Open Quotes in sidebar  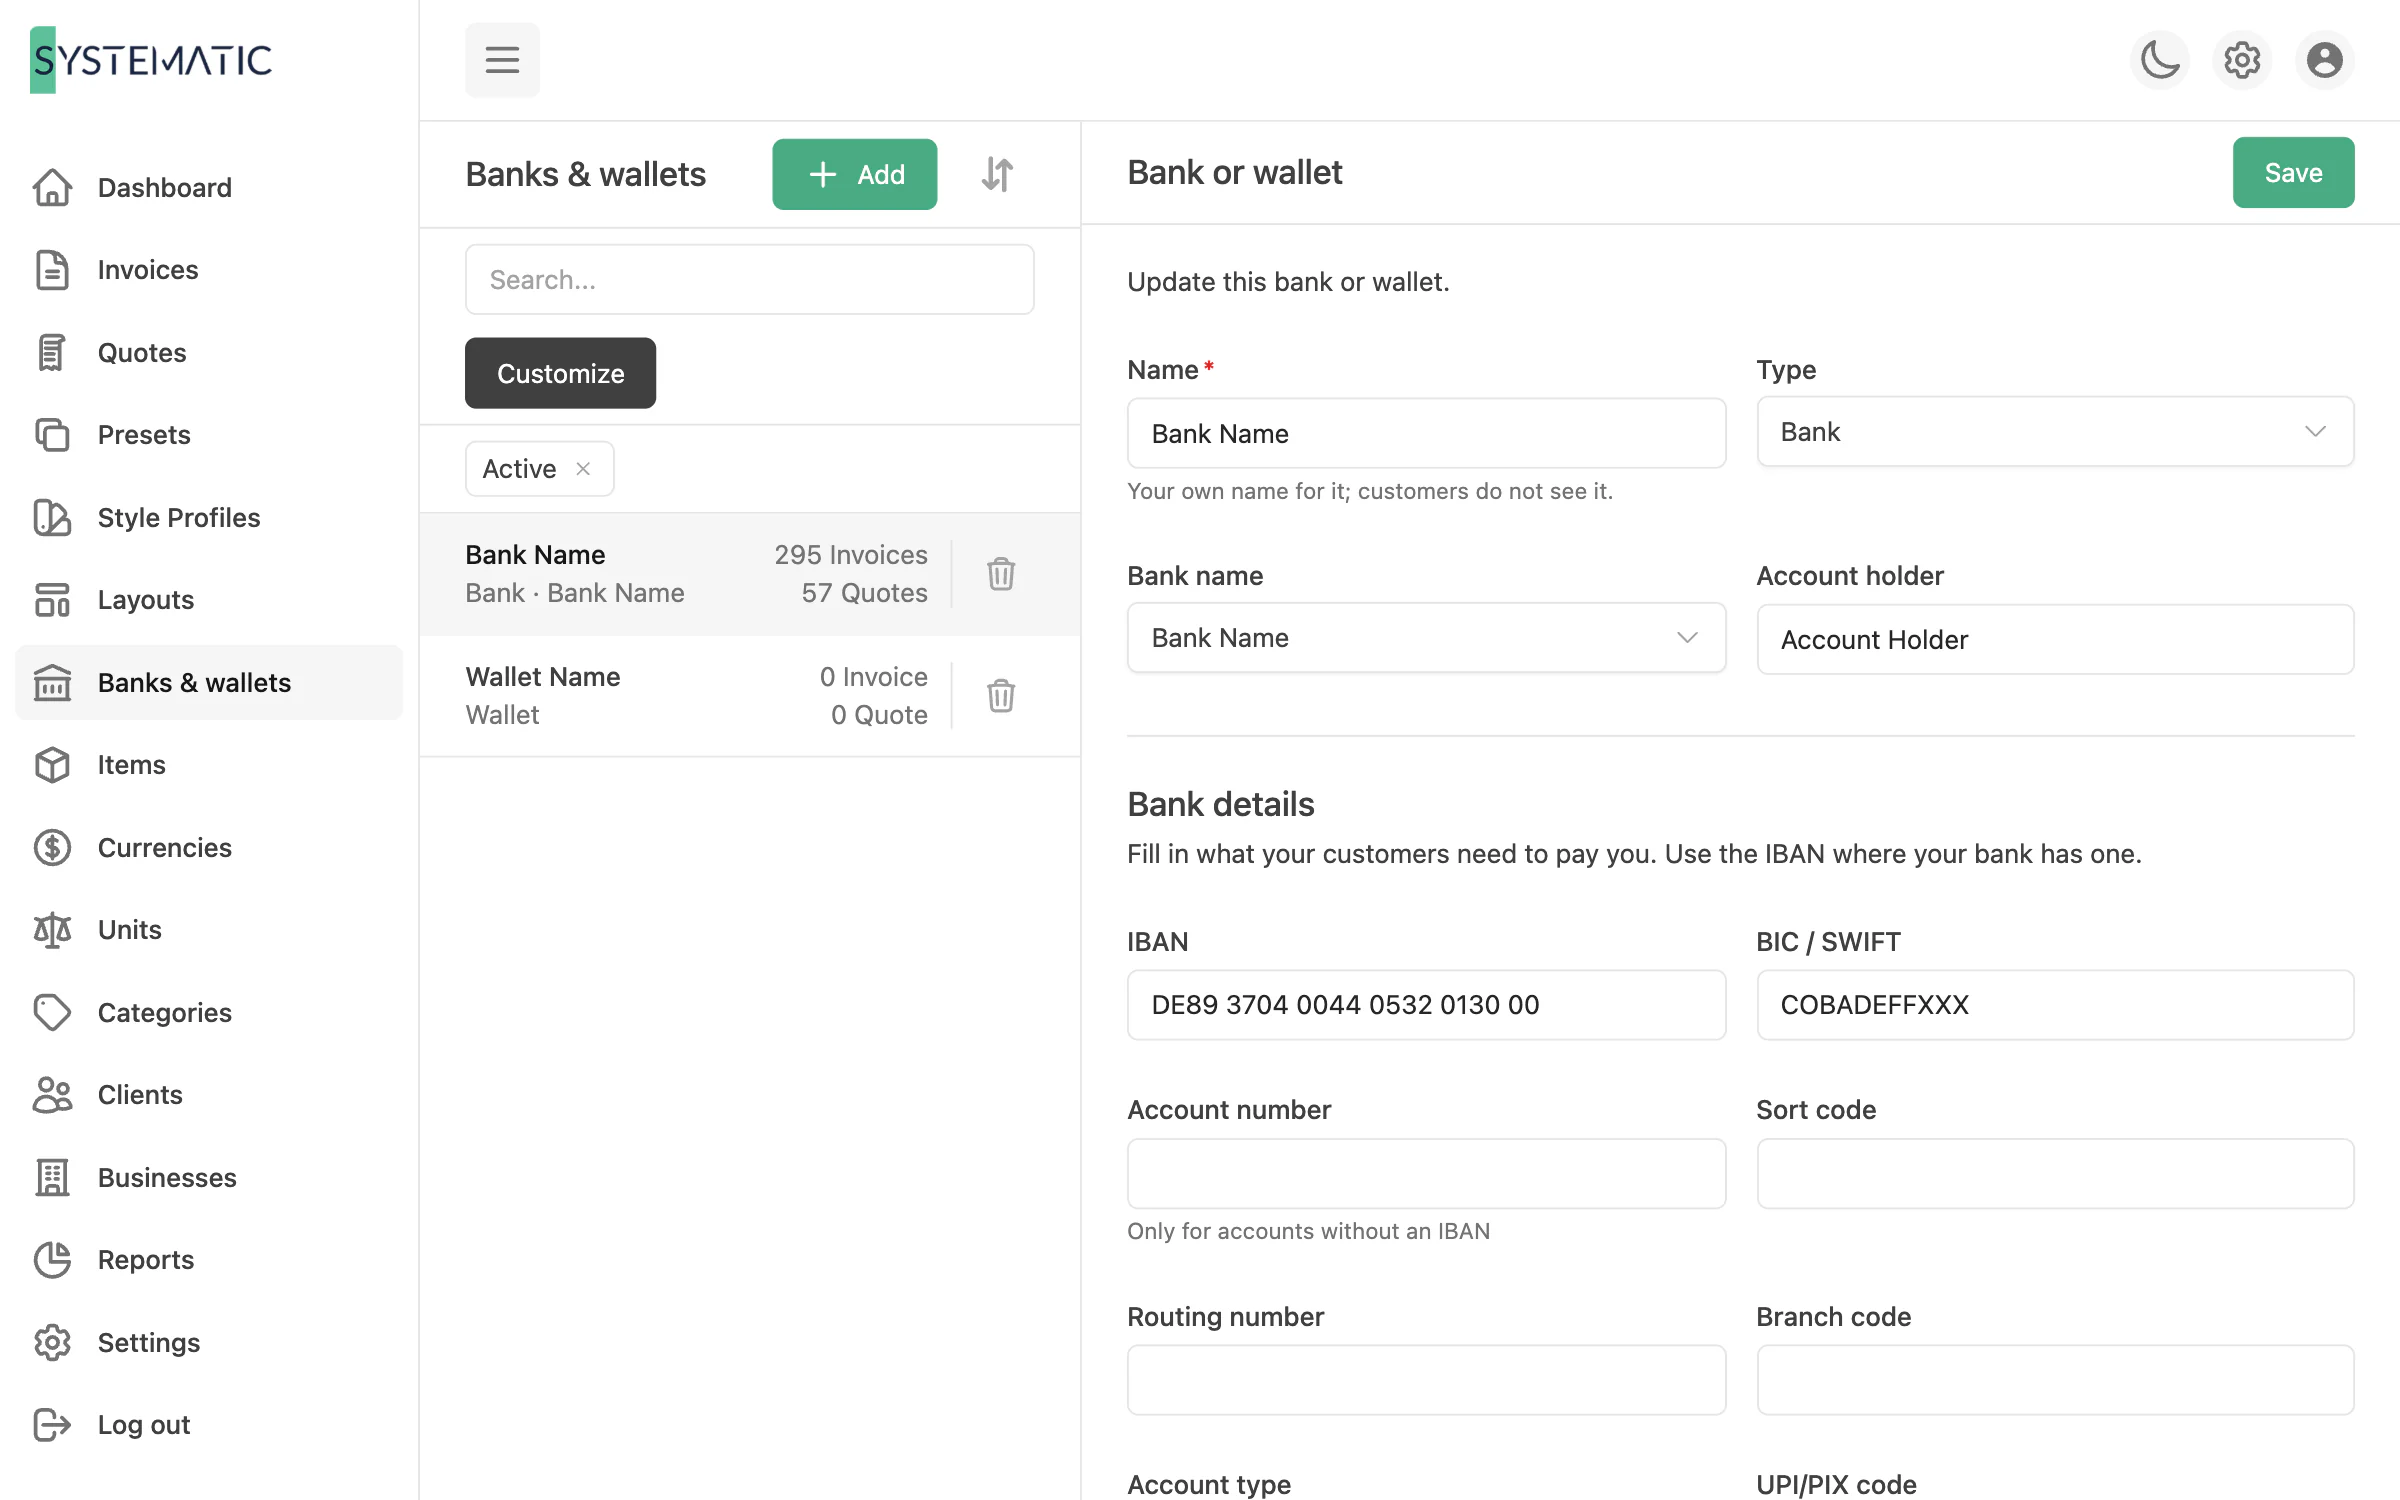coord(208,353)
